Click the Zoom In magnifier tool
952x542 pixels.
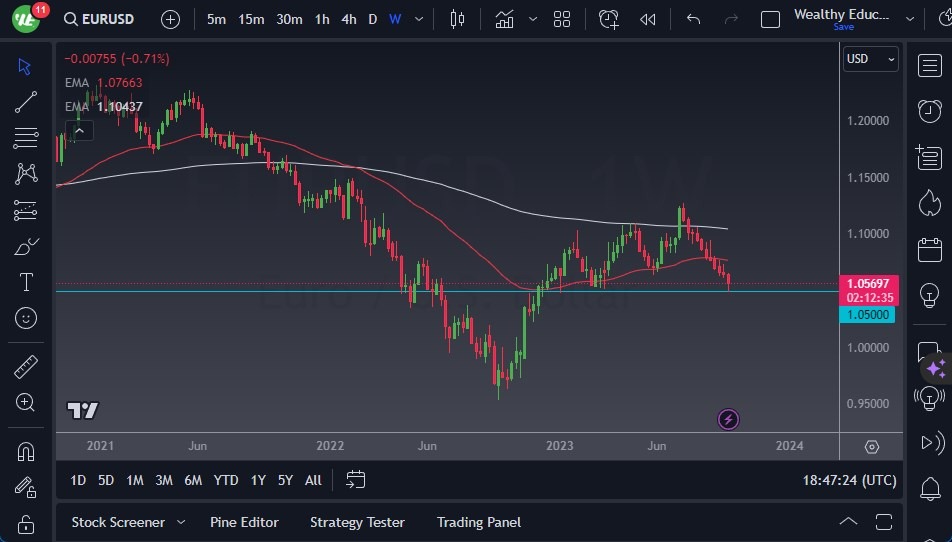click(x=26, y=402)
